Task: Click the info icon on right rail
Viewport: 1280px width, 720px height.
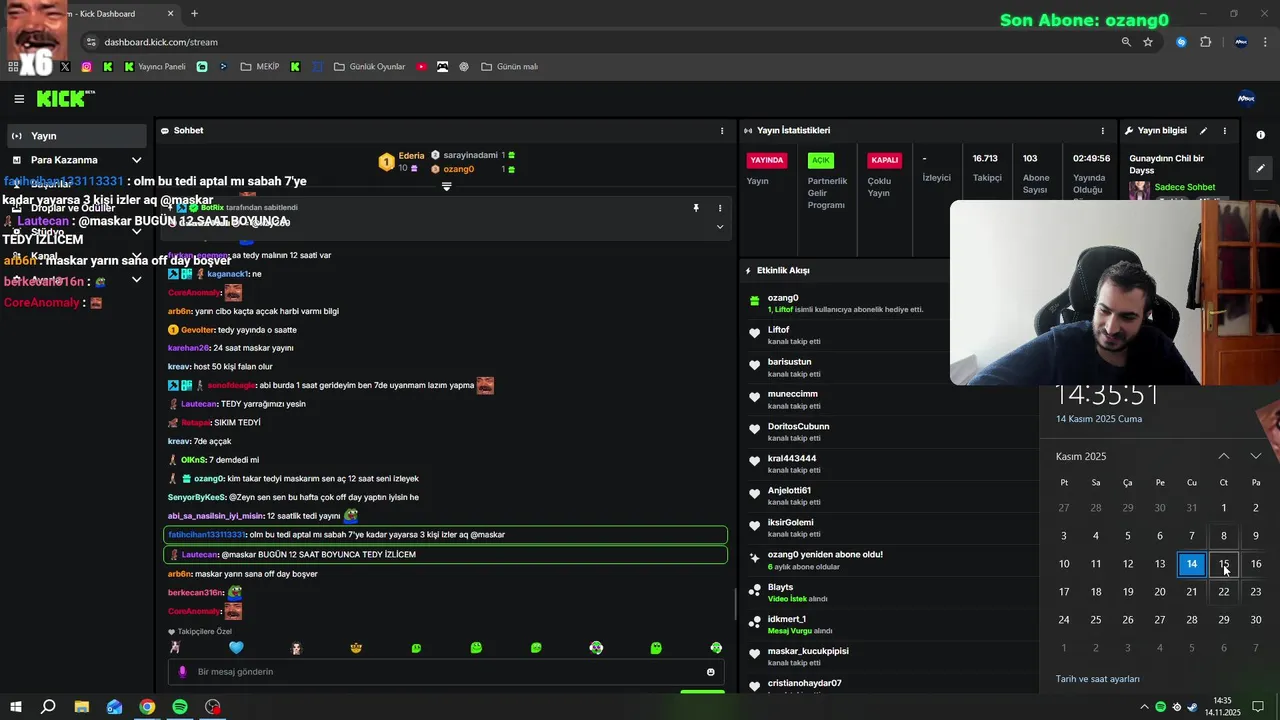Action: pyautogui.click(x=1261, y=135)
